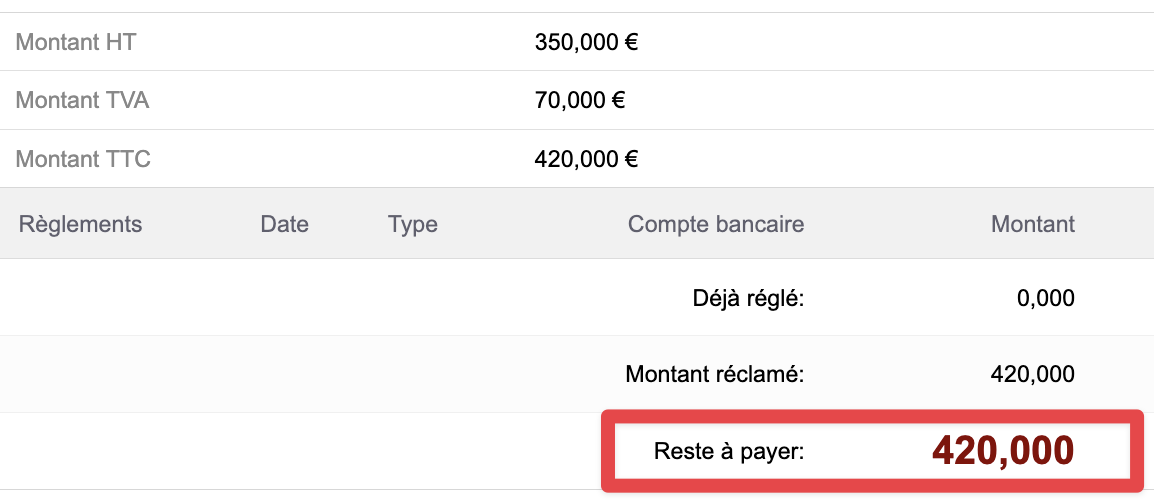Click the euro sign after 350,000

pyautogui.click(x=632, y=42)
